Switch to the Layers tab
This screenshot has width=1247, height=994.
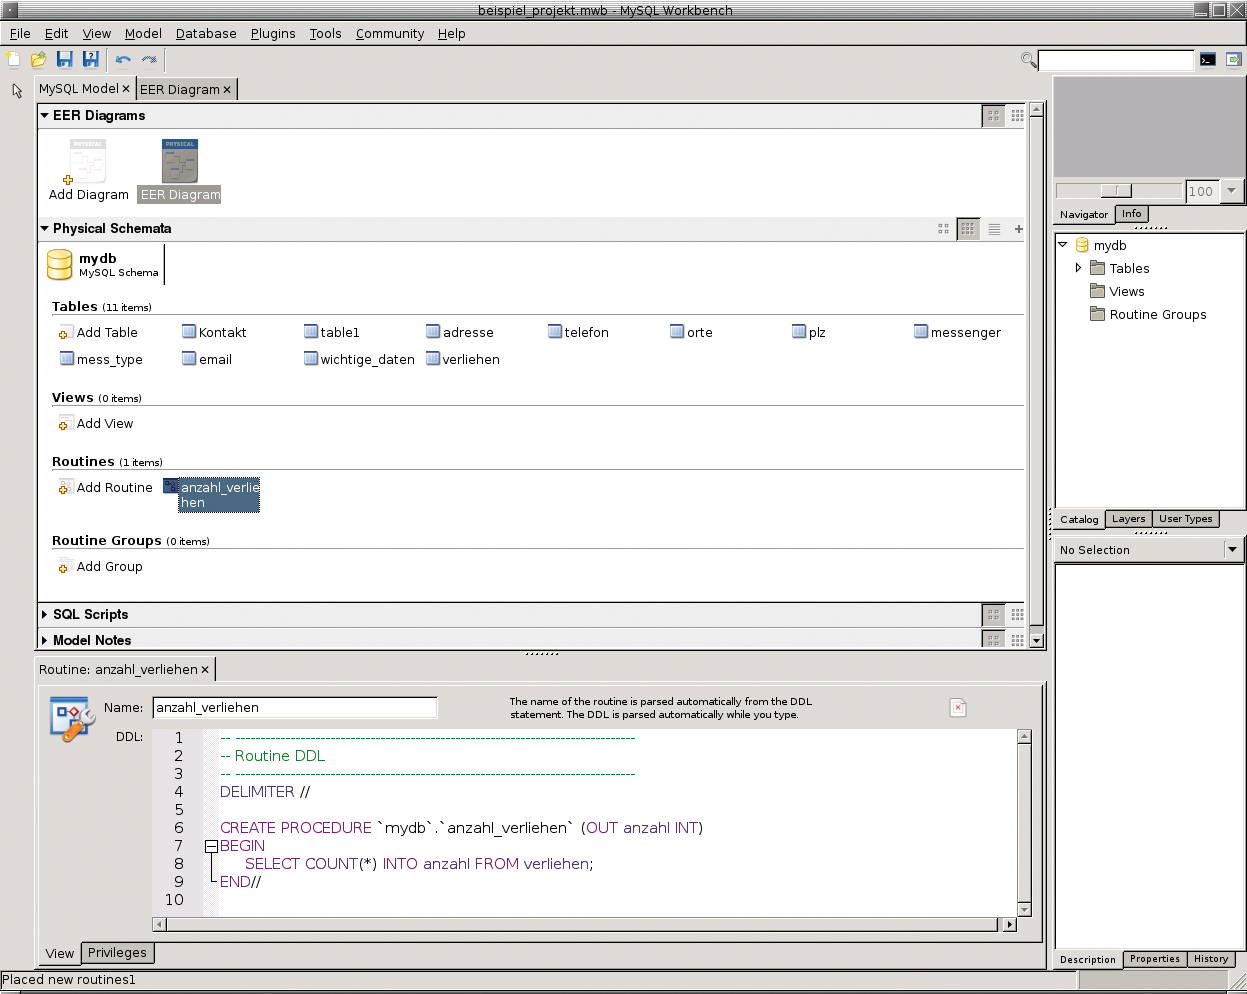click(1128, 519)
